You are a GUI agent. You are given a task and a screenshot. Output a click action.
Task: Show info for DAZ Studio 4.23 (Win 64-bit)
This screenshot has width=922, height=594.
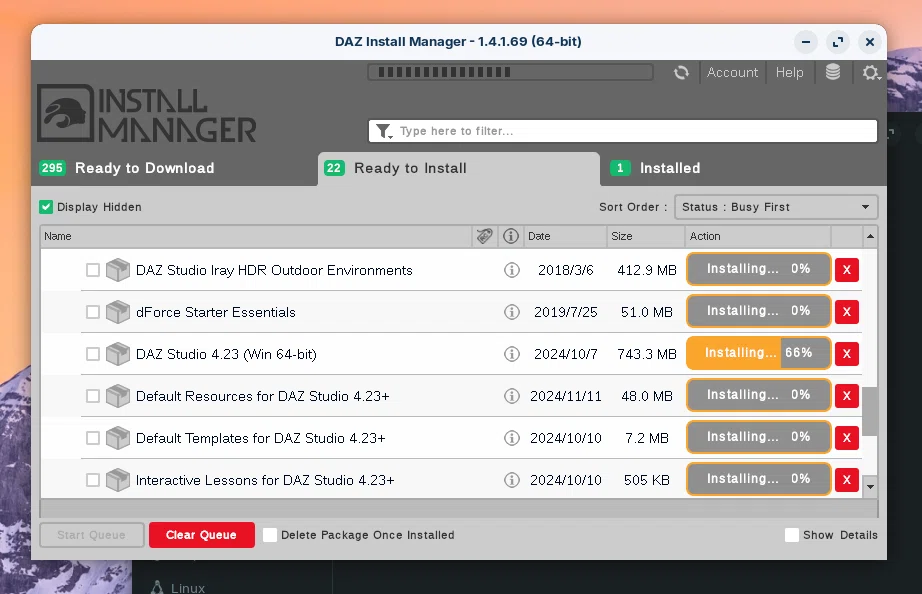coord(512,354)
